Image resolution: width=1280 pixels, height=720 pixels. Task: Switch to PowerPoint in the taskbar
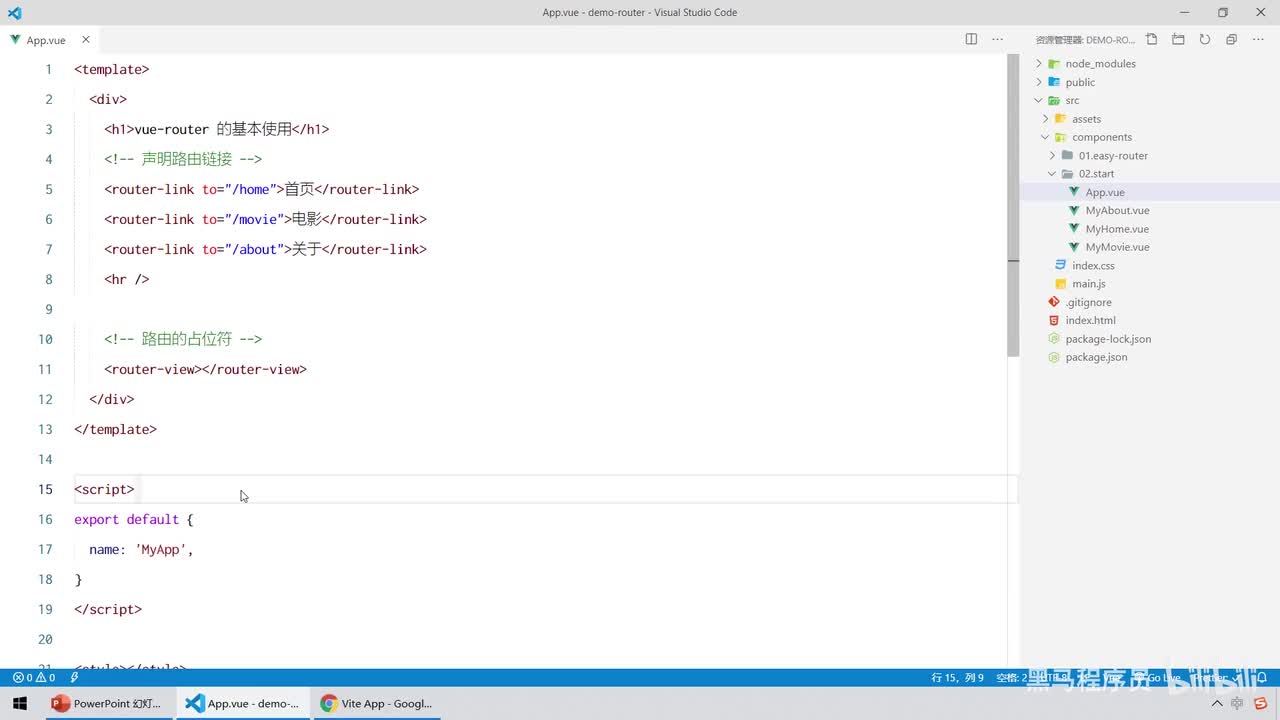108,703
